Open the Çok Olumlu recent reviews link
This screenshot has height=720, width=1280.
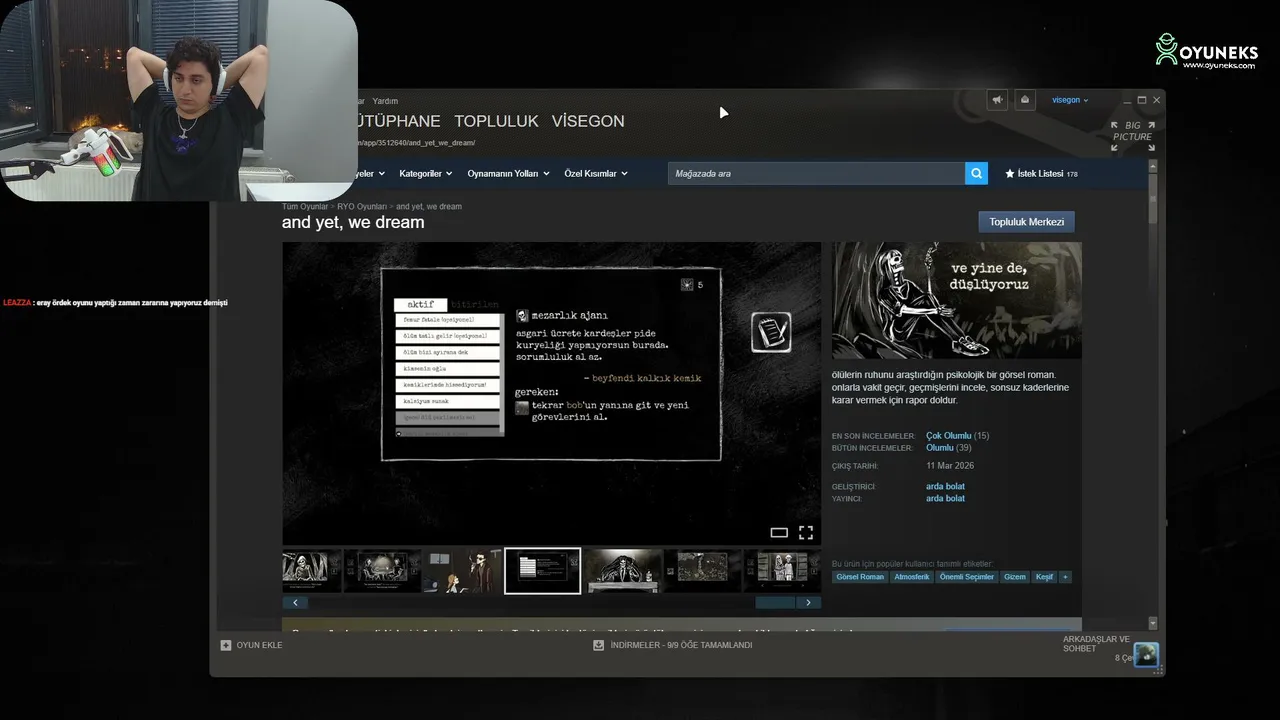point(949,436)
